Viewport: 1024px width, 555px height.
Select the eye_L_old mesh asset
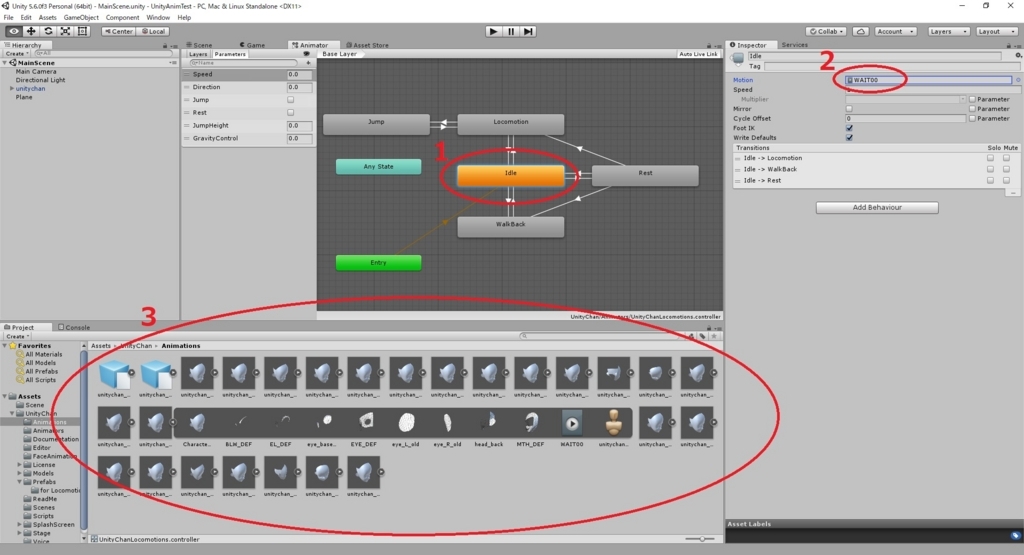[406, 423]
